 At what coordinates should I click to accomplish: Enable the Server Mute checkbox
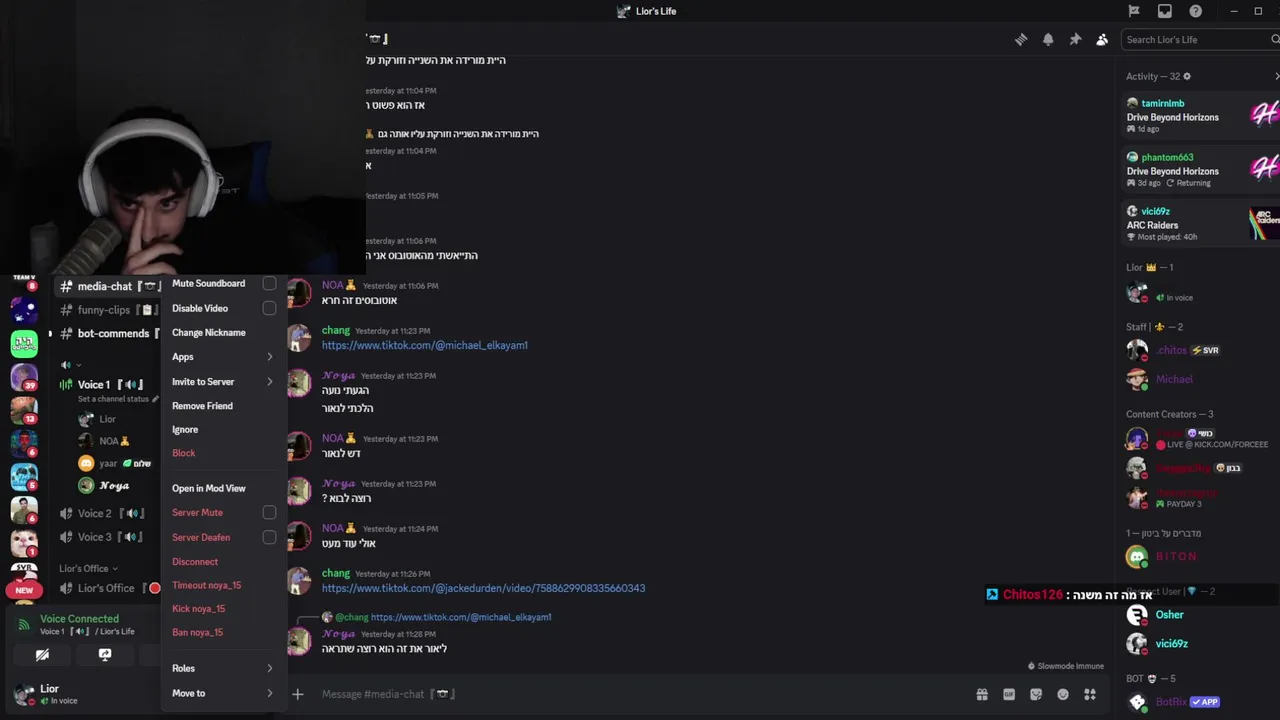click(x=269, y=512)
